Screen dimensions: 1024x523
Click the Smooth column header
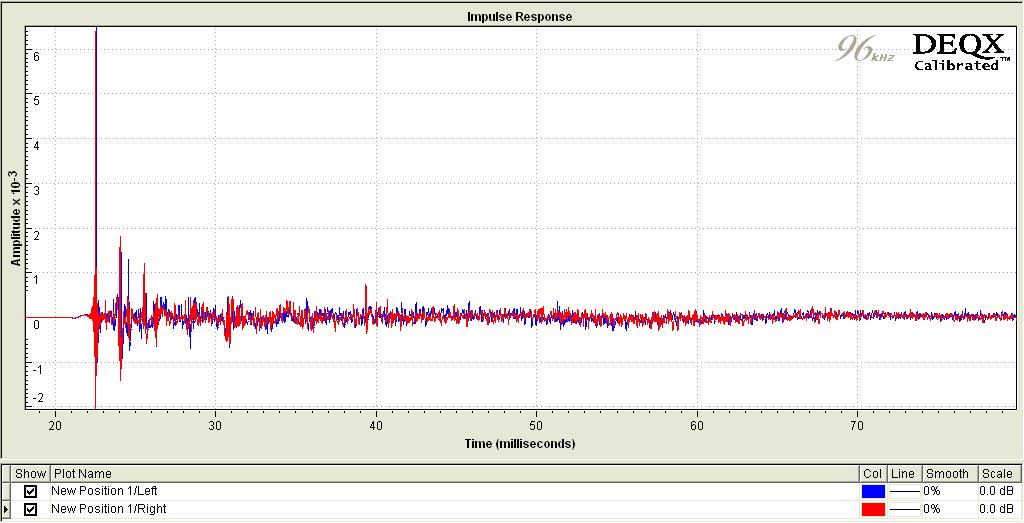[x=948, y=474]
